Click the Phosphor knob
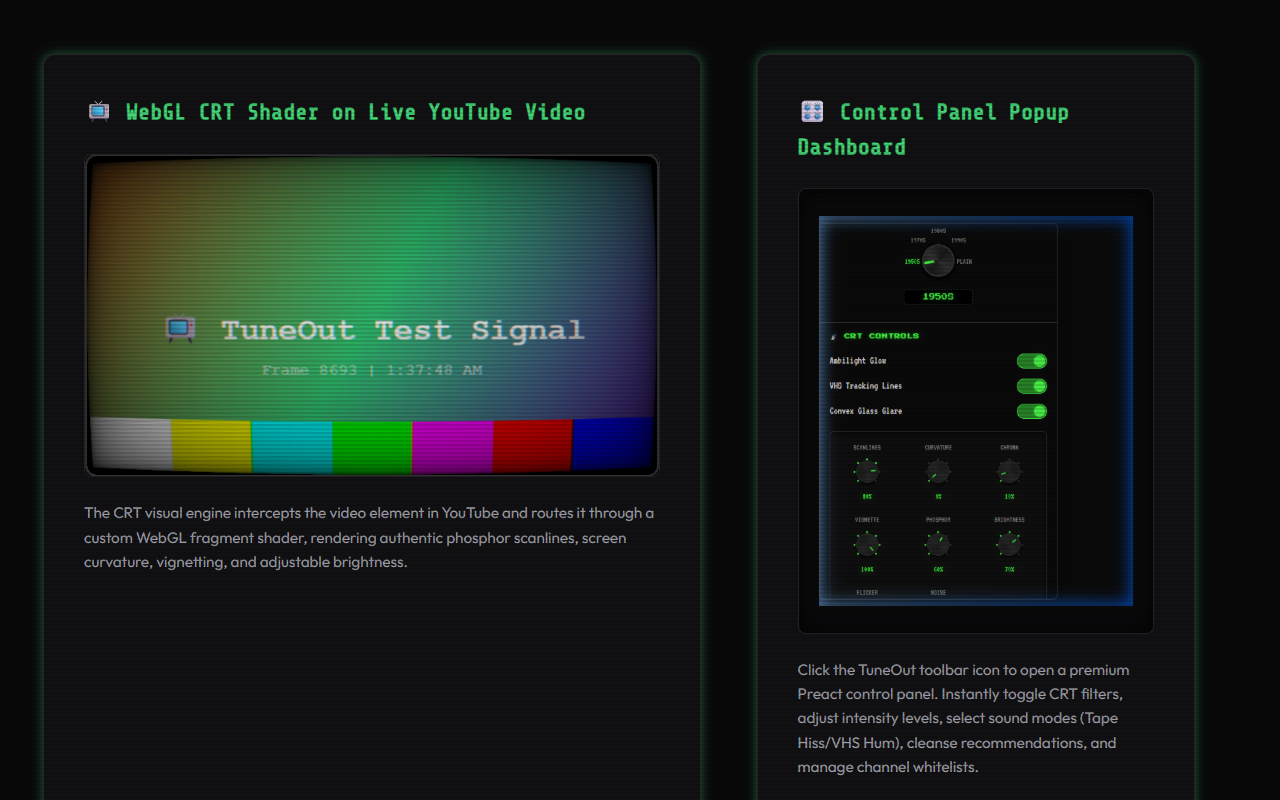Viewport: 1280px width, 800px height. (938, 544)
